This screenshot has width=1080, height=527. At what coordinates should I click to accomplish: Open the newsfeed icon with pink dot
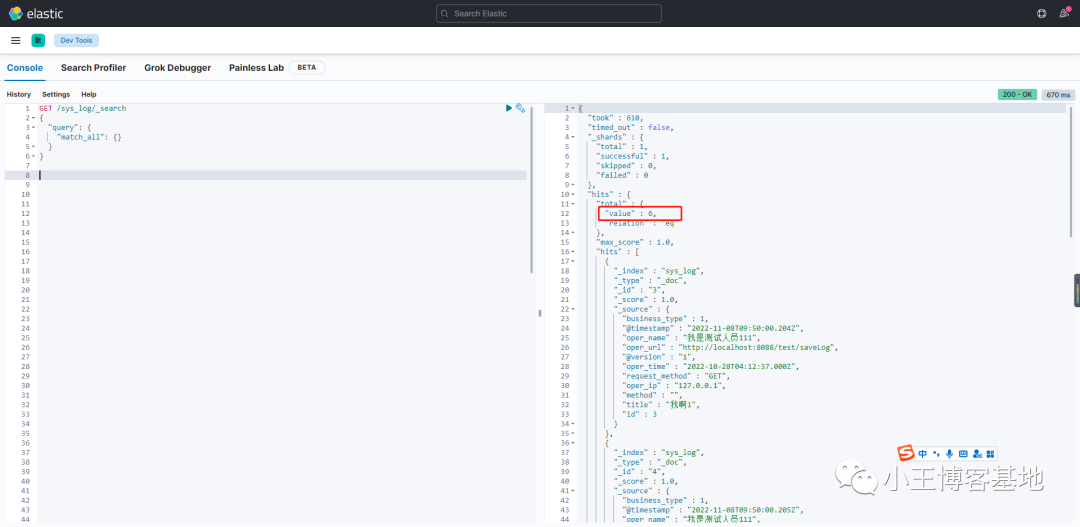(1064, 13)
